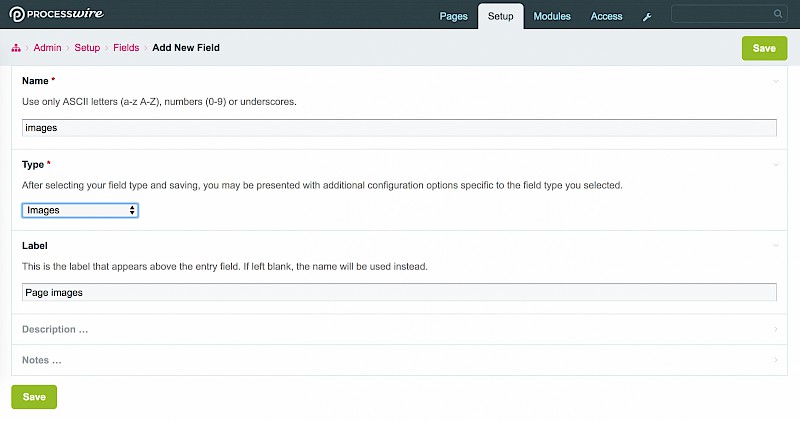This screenshot has width=800, height=421.
Task: Open the wrench tools menu icon
Action: coord(647,17)
